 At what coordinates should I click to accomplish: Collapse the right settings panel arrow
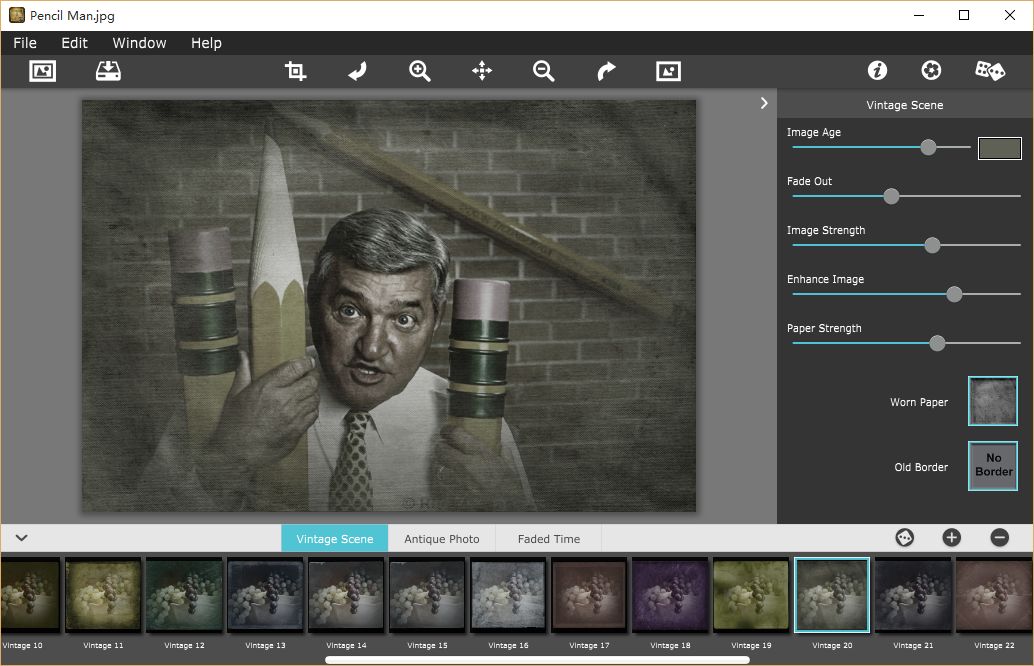pos(763,103)
